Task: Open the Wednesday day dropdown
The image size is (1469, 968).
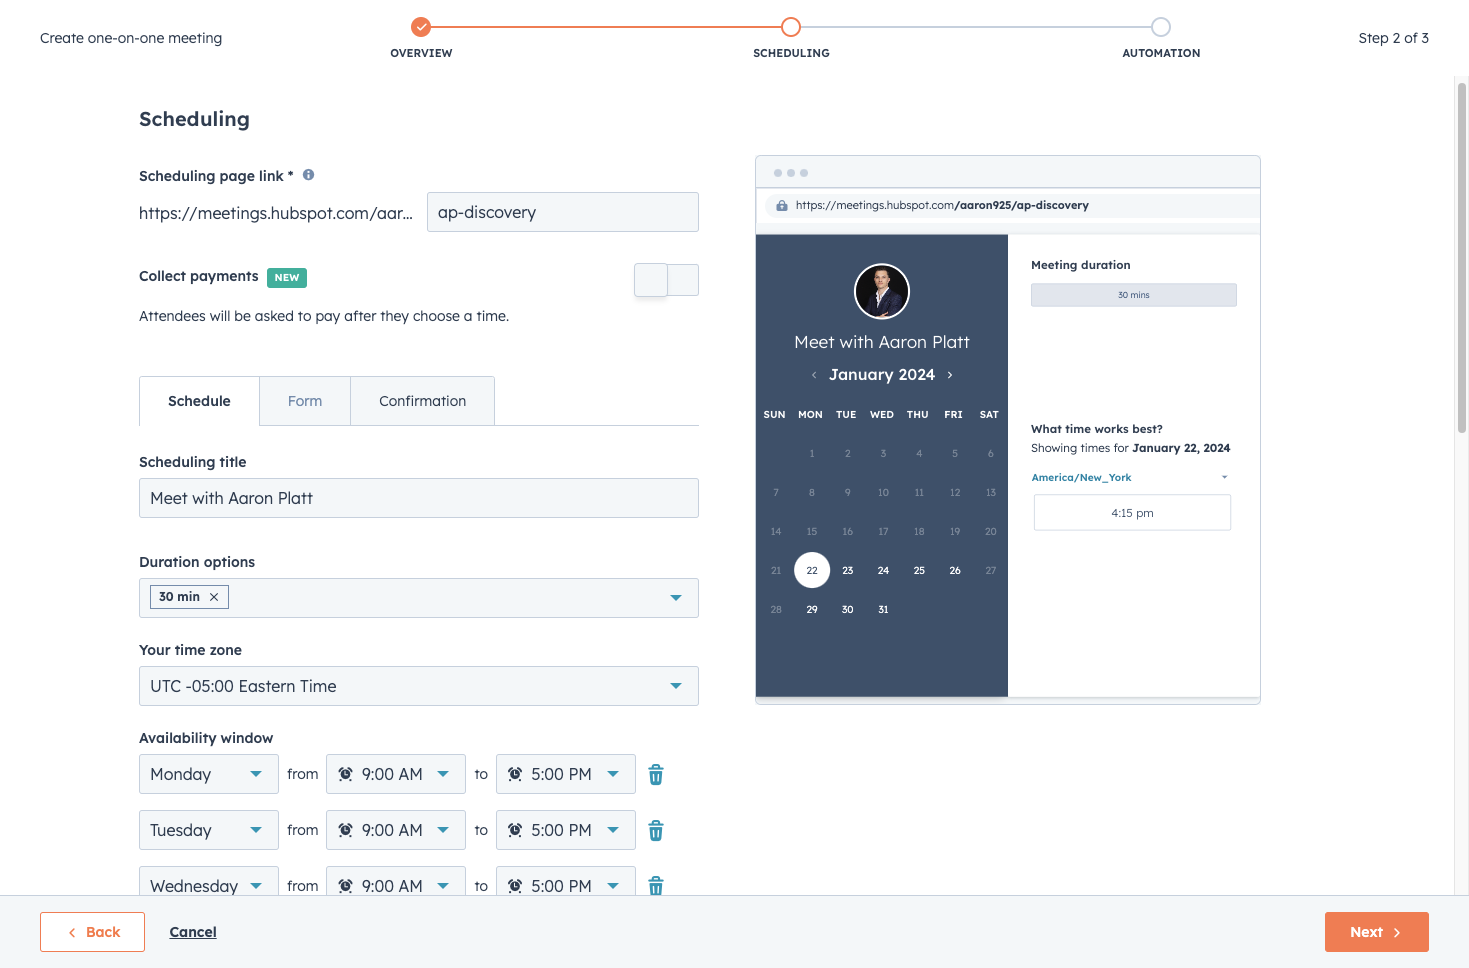Action: coord(209,881)
